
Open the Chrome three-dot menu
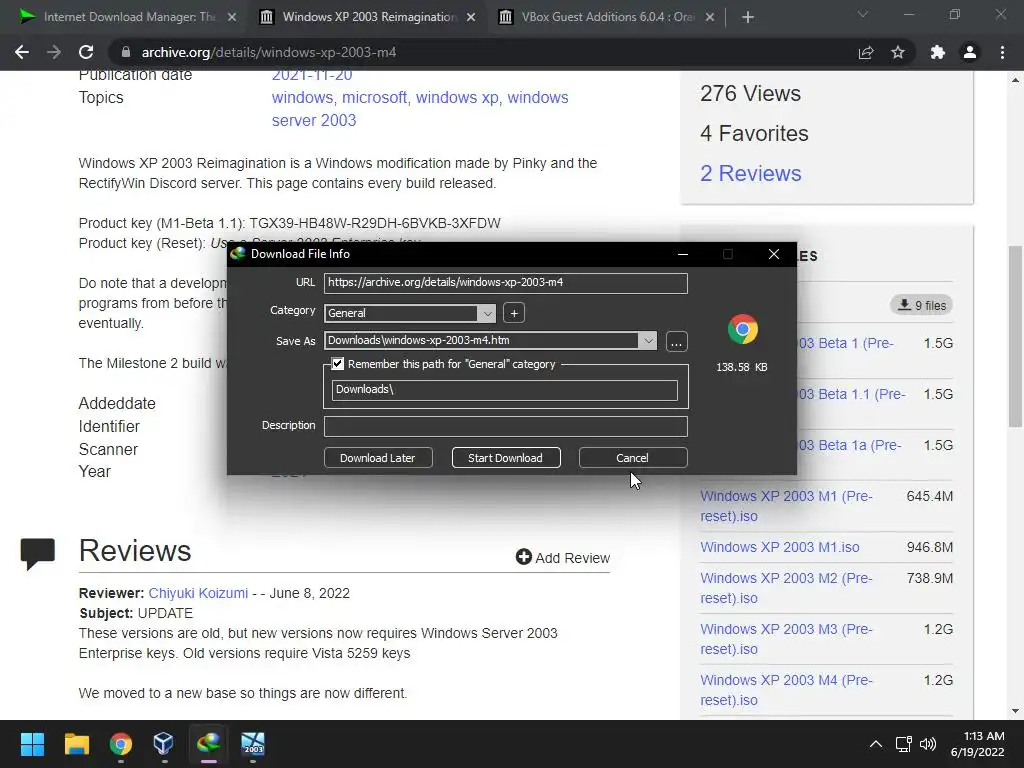[x=1002, y=52]
